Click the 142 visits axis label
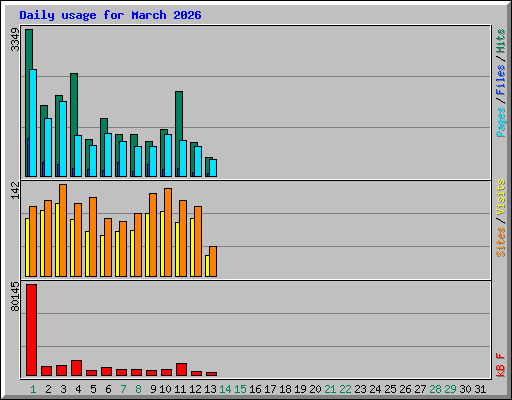 coord(15,191)
